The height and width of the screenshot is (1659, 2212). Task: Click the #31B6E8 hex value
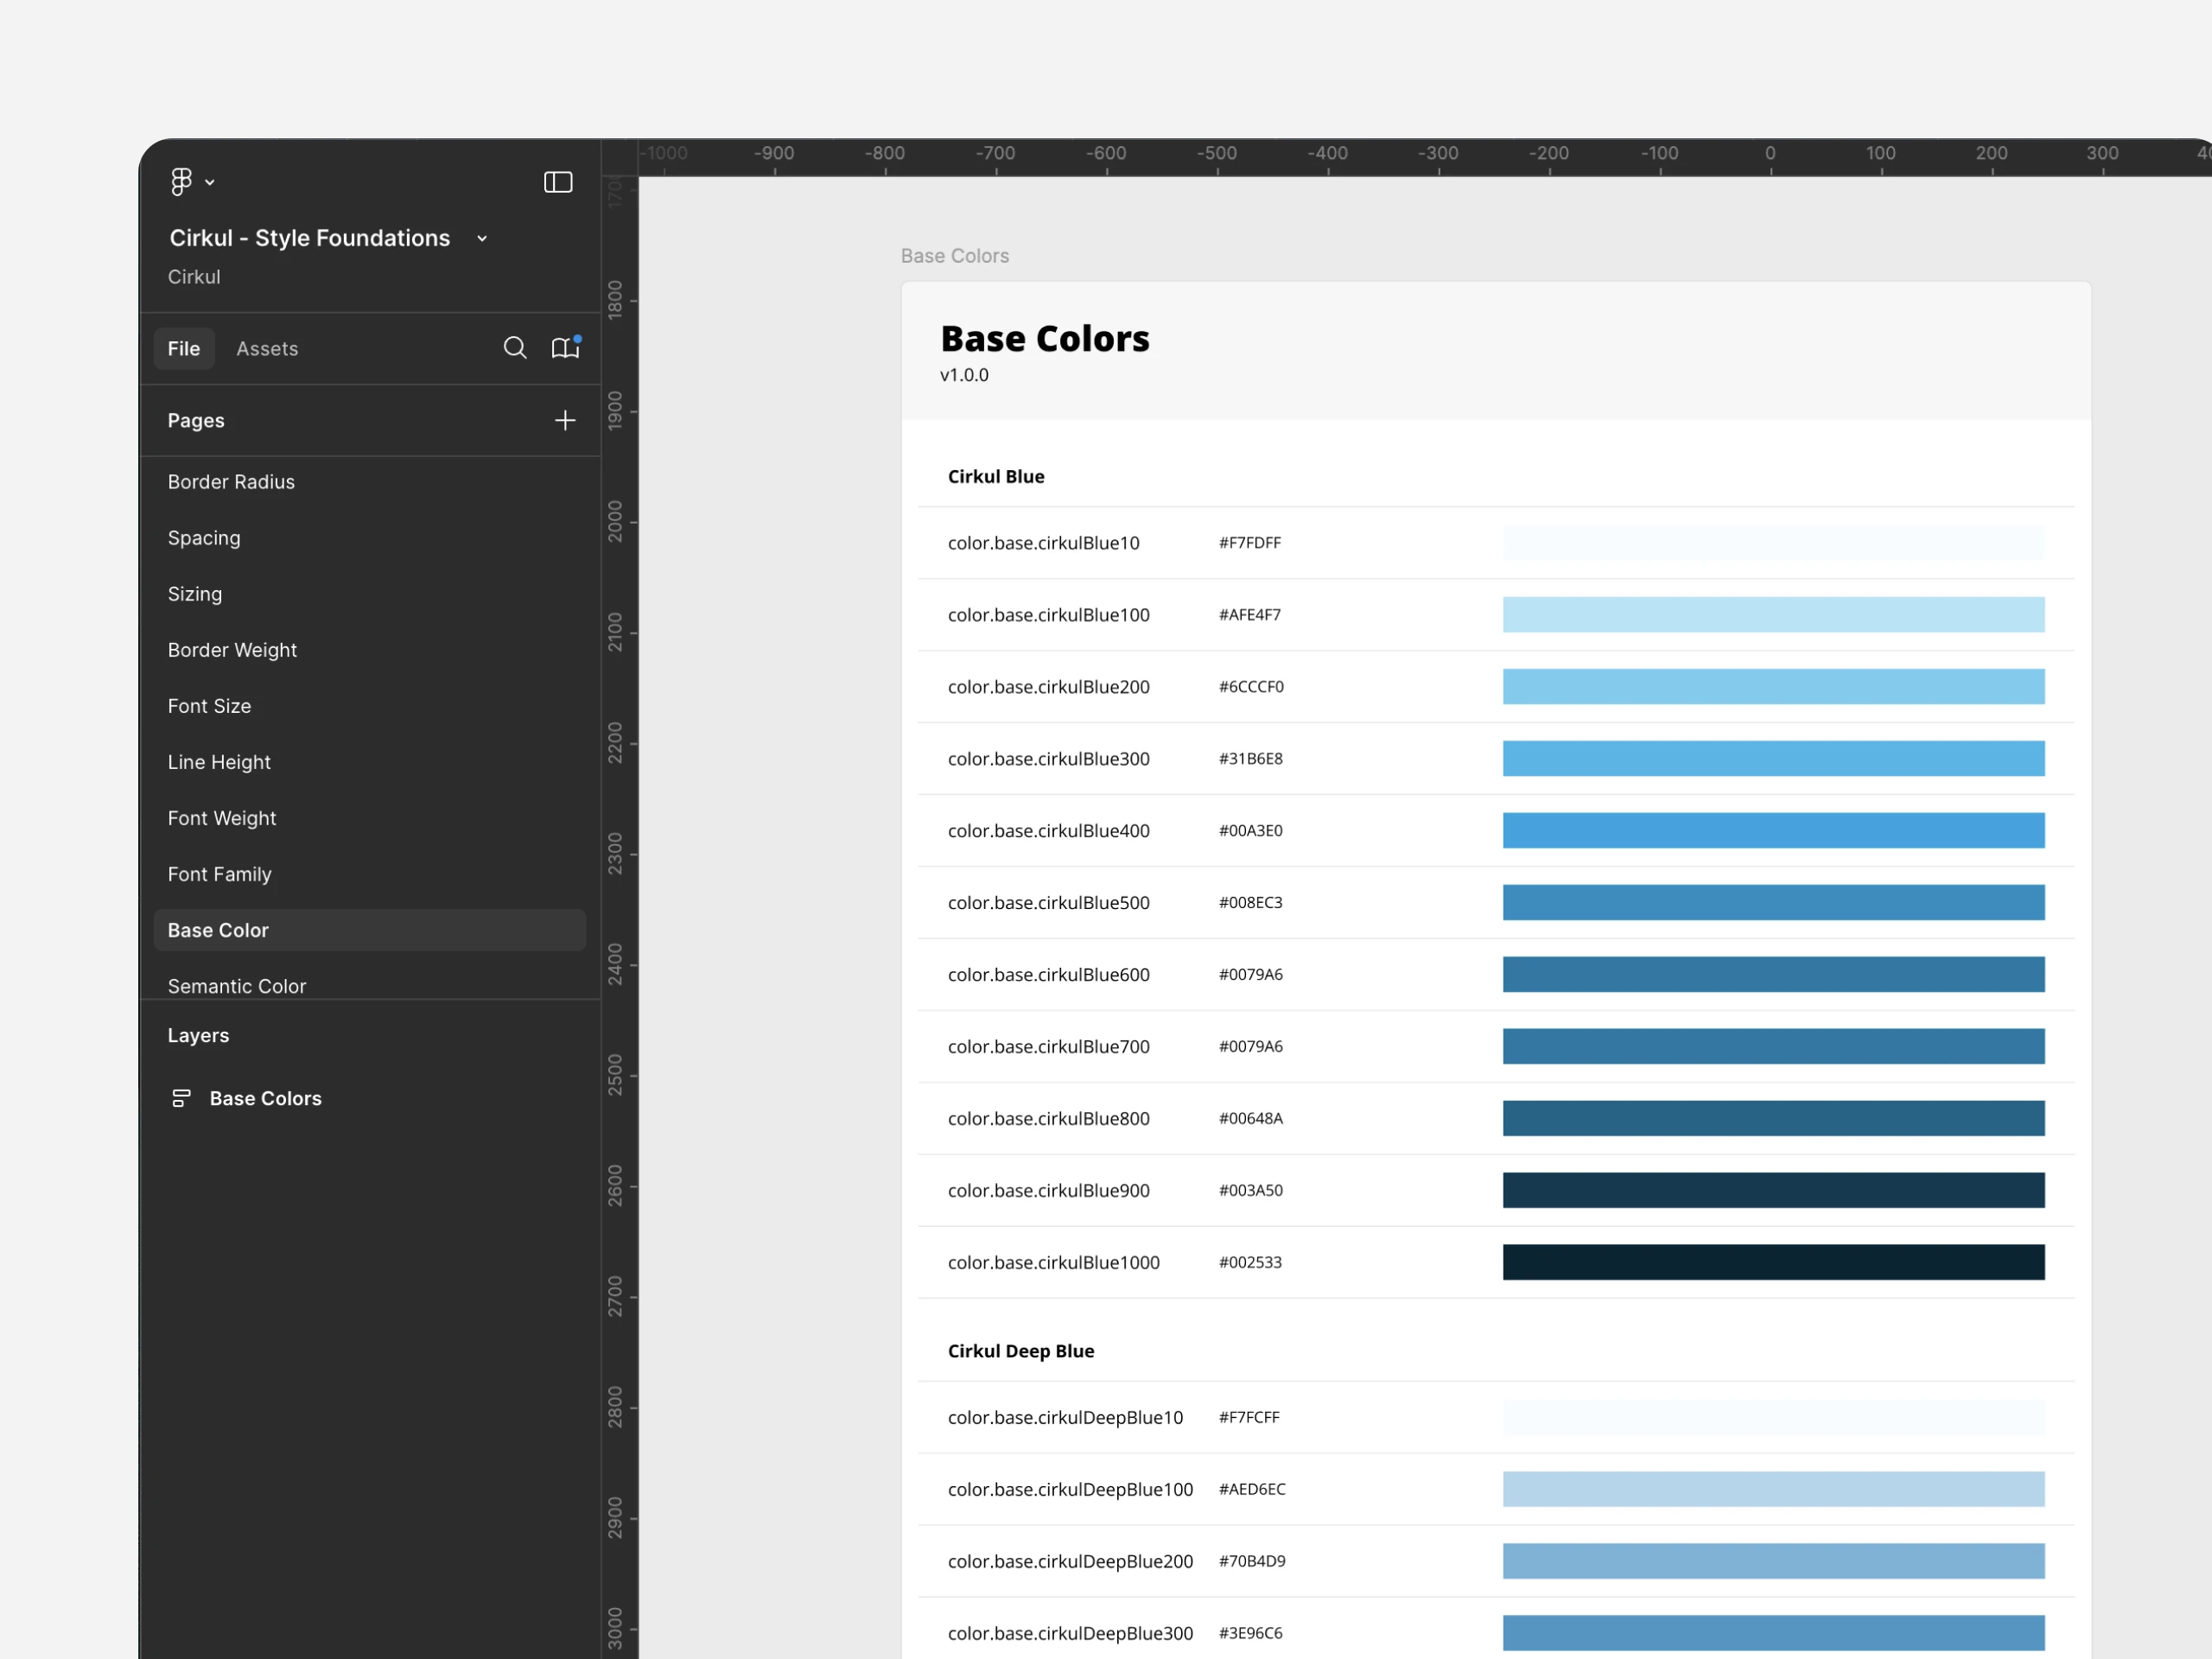coord(1251,759)
